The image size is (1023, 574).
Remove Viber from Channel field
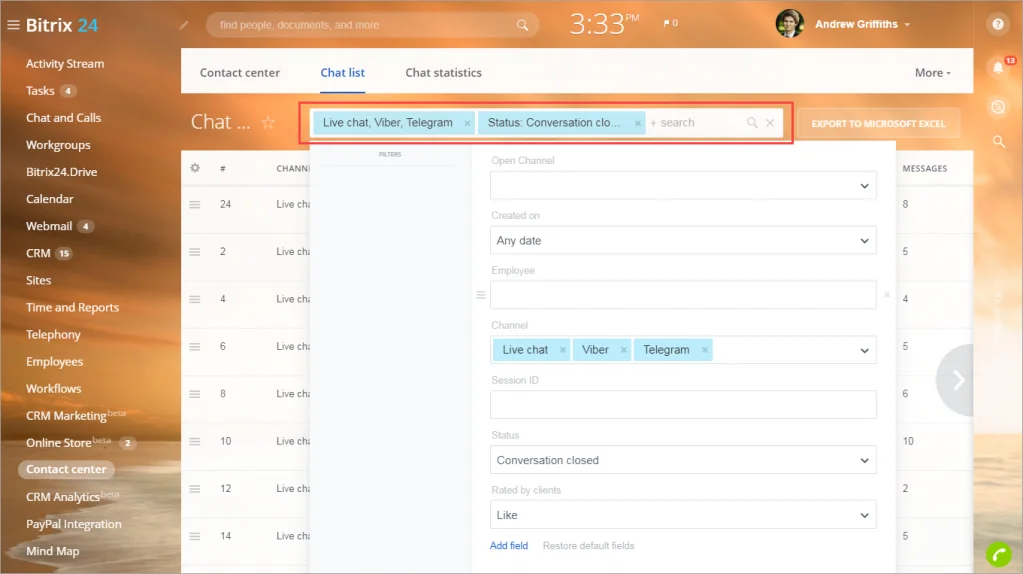[623, 350]
